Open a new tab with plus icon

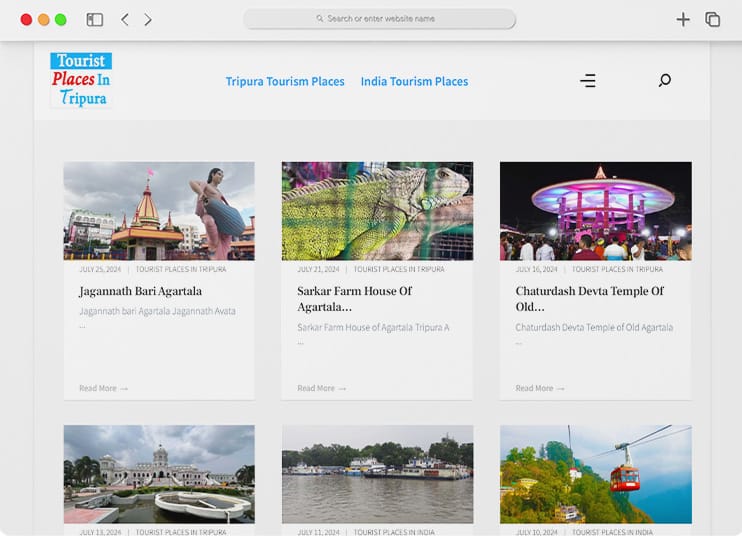coord(683,19)
